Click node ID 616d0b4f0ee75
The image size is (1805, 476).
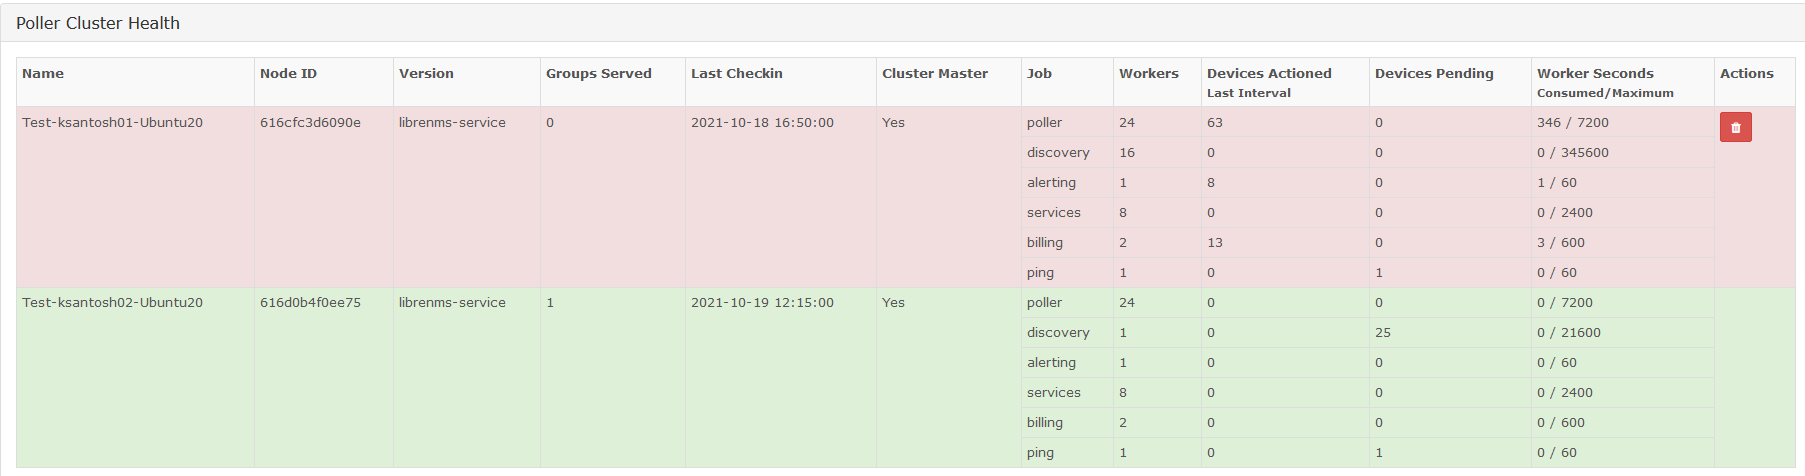[x=310, y=302]
